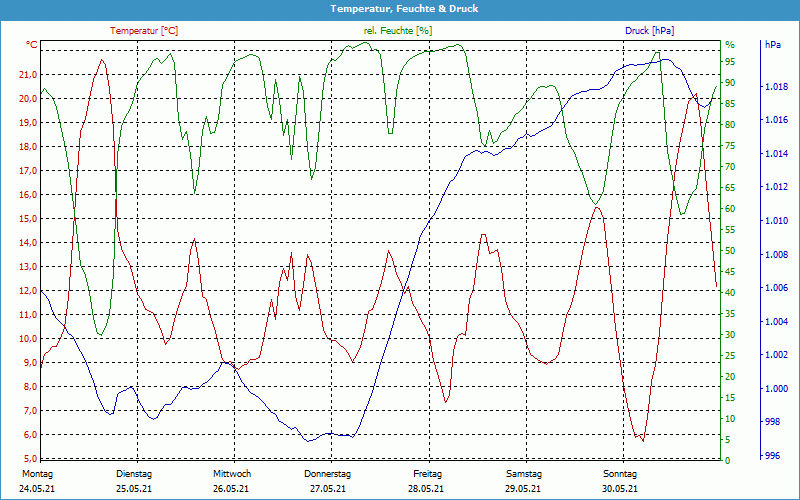Click '998' on the blue pressure axis
Viewport: 800px width, 500px height.
pyautogui.click(x=772, y=422)
